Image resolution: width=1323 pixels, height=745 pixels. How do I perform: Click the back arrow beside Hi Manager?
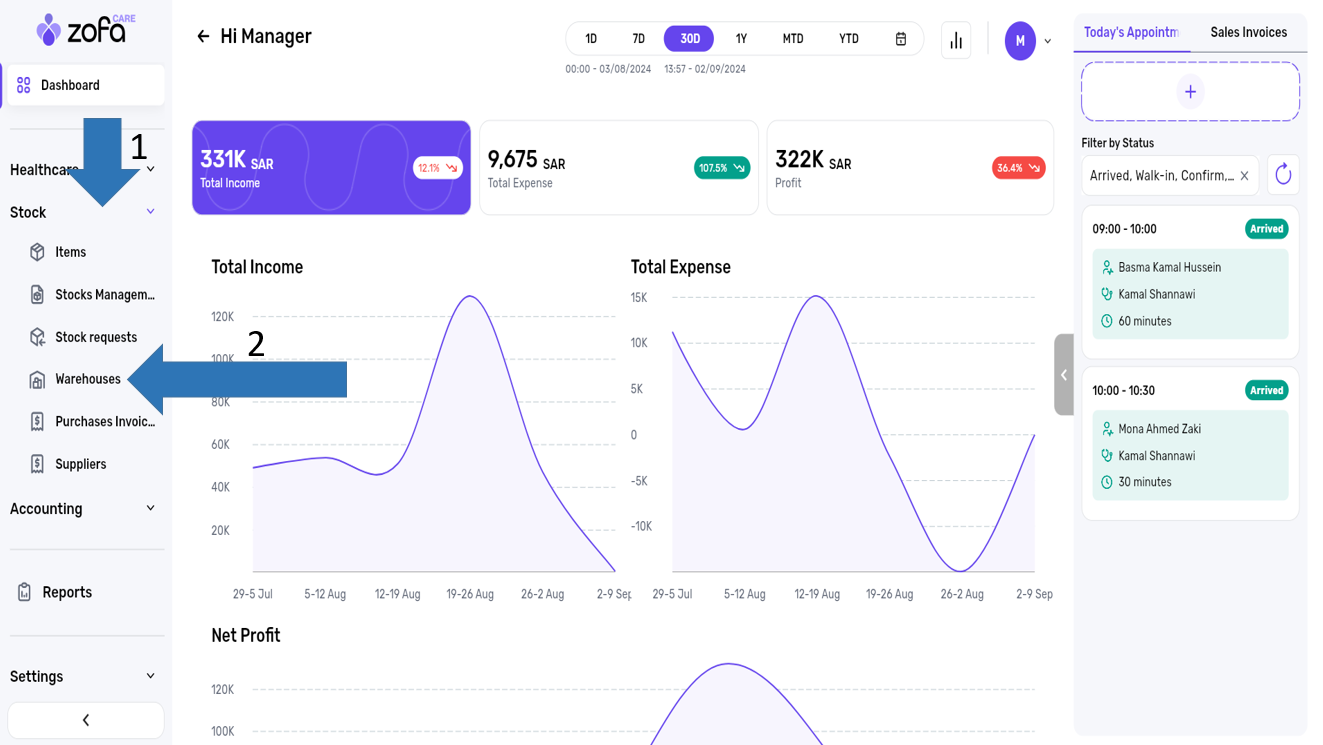click(203, 37)
